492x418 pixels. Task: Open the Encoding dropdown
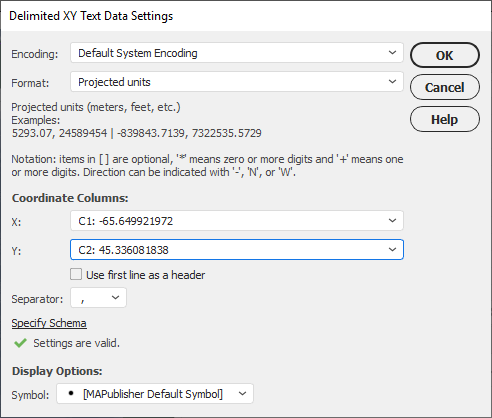pyautogui.click(x=237, y=53)
